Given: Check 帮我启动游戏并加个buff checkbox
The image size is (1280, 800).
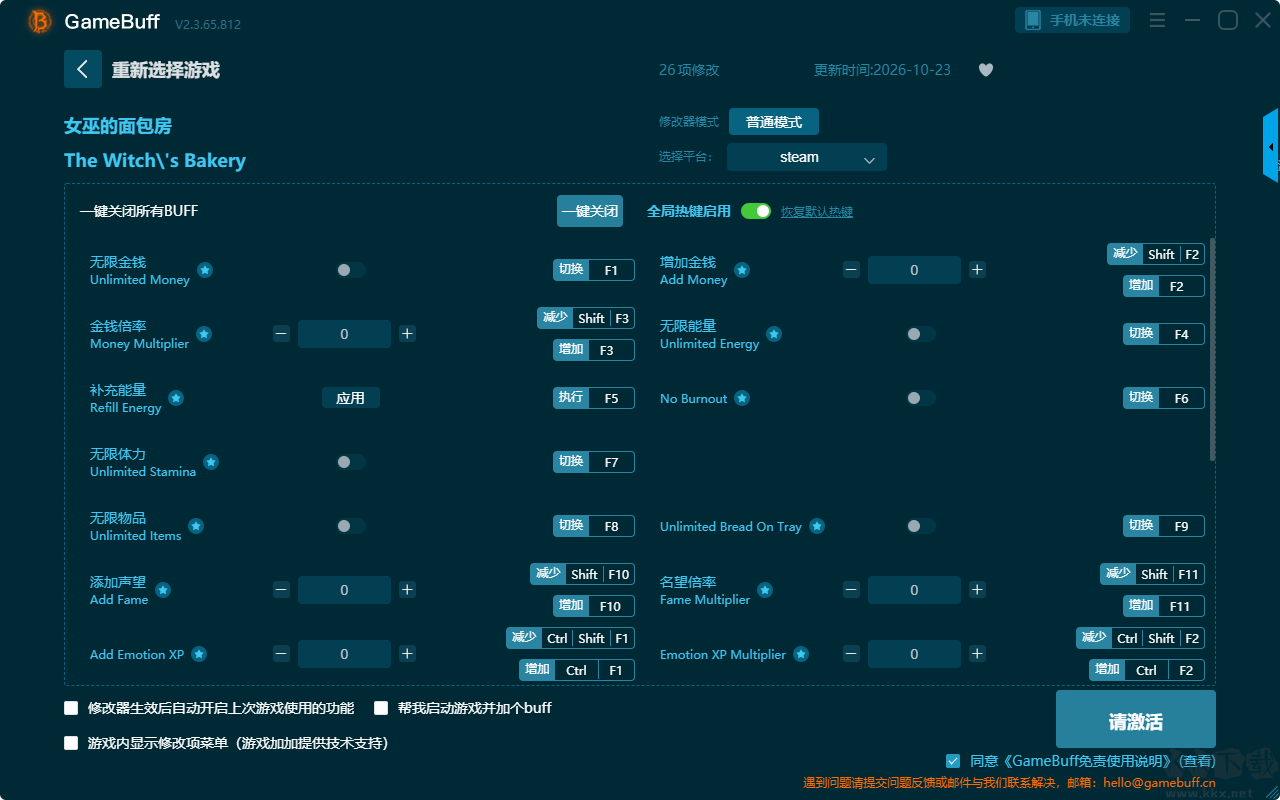Looking at the screenshot, I should click(381, 708).
